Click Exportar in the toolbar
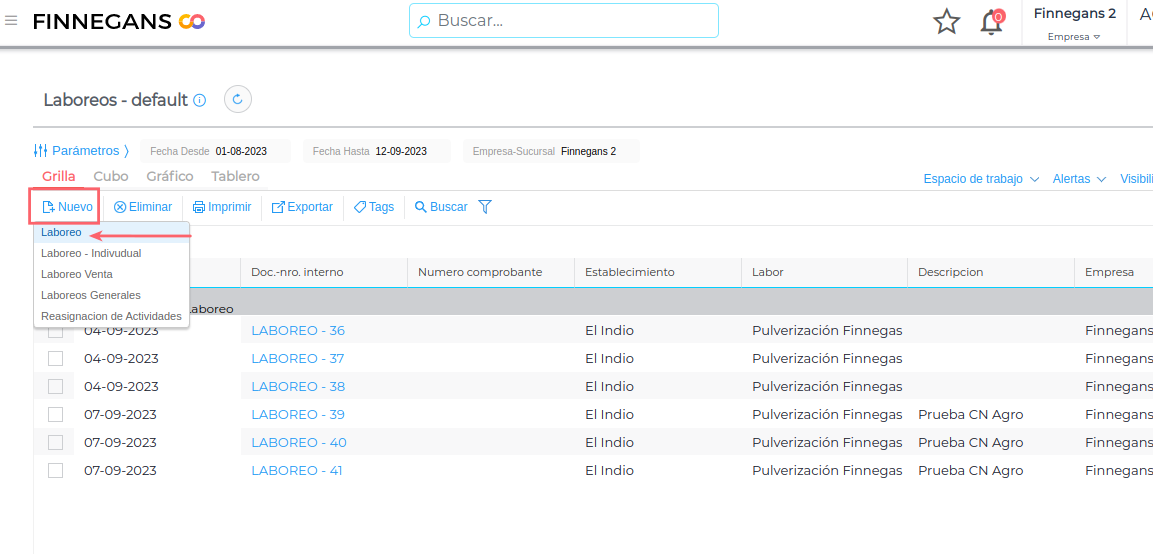Screen dimensions: 1153x554 click(x=302, y=207)
